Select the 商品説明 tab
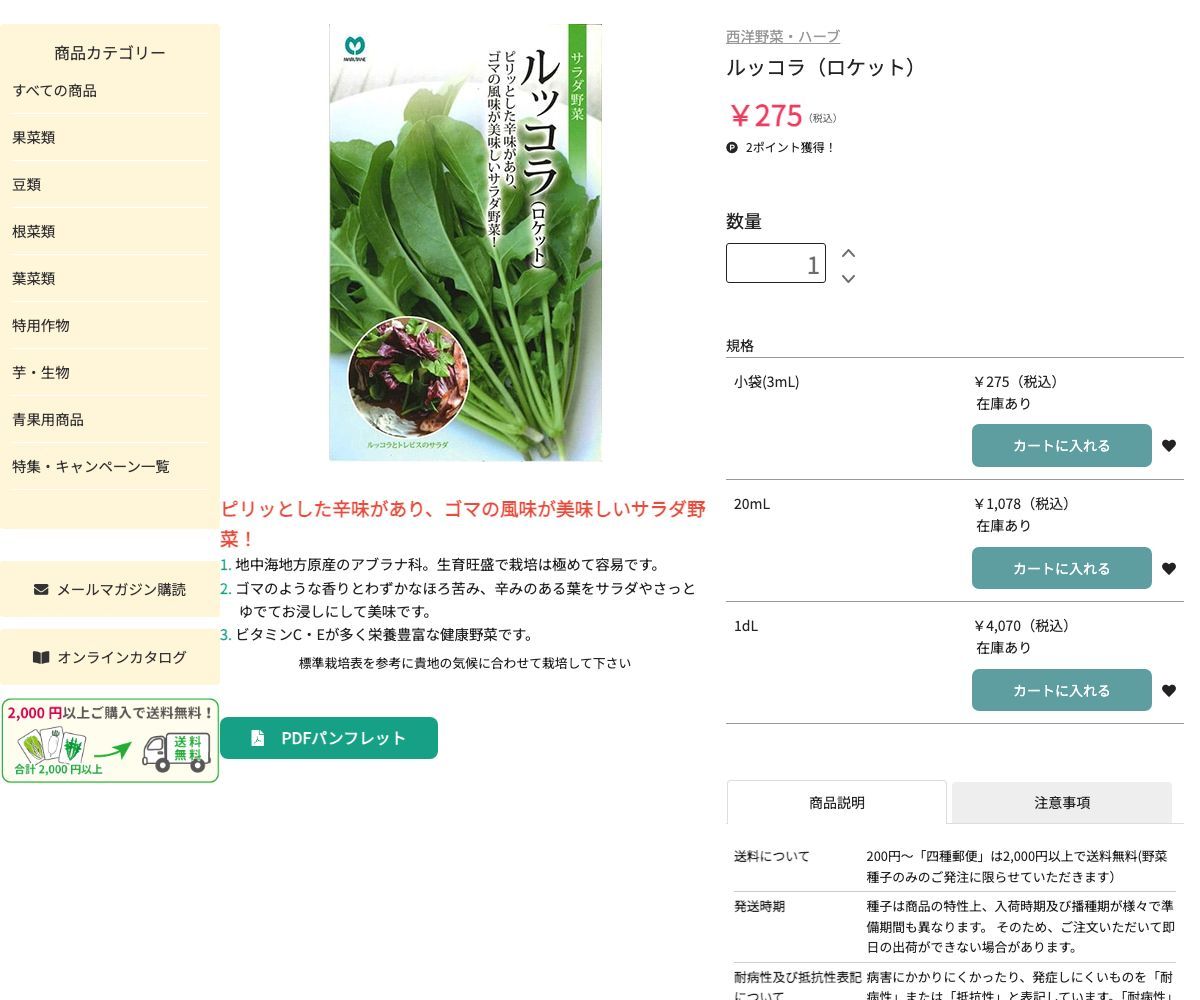The image size is (1200, 1000). (836, 802)
